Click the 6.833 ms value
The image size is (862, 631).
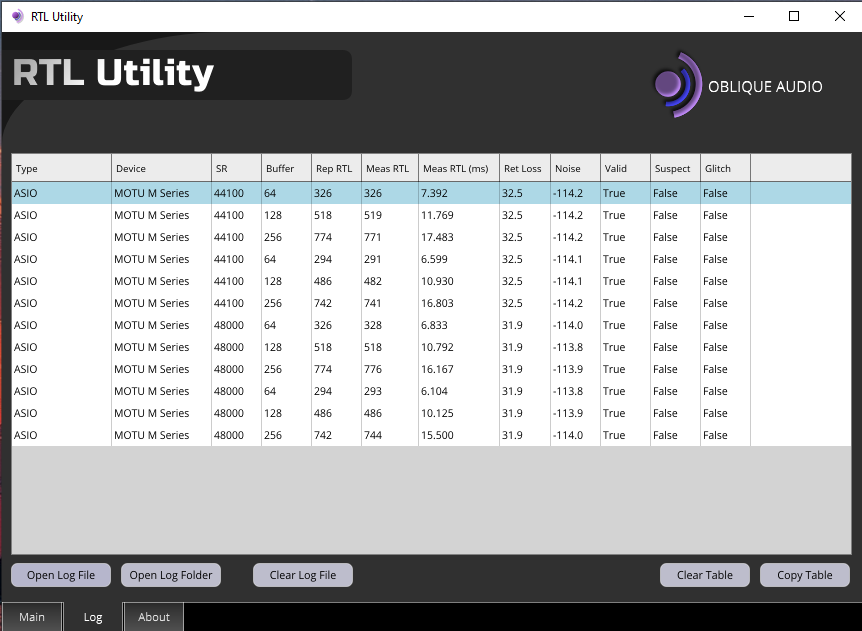point(434,325)
